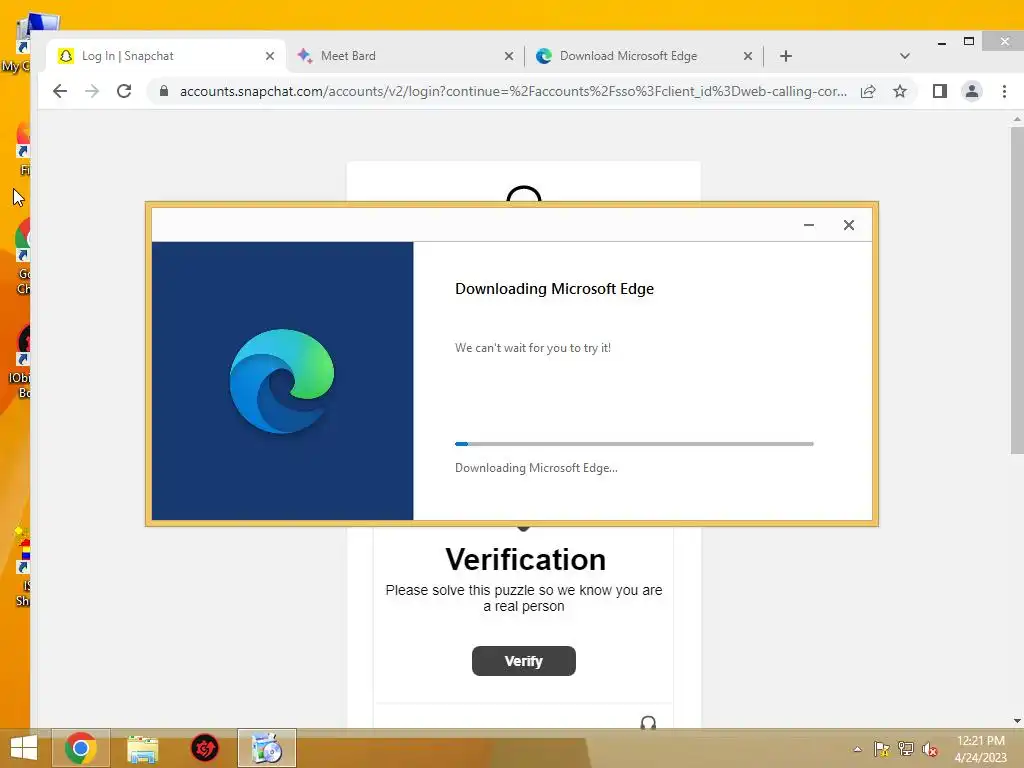Minimize the Edge installer dialog
This screenshot has width=1024, height=768.
point(808,225)
